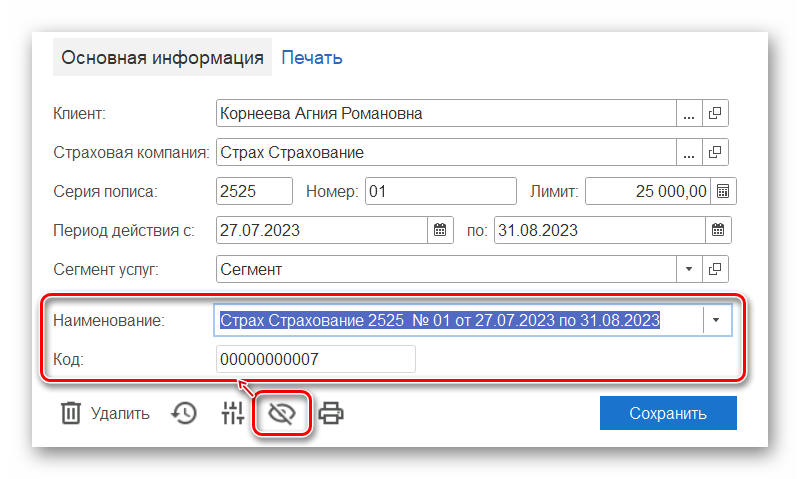Click the Клиент input field
800x479 pixels.
pos(446,113)
